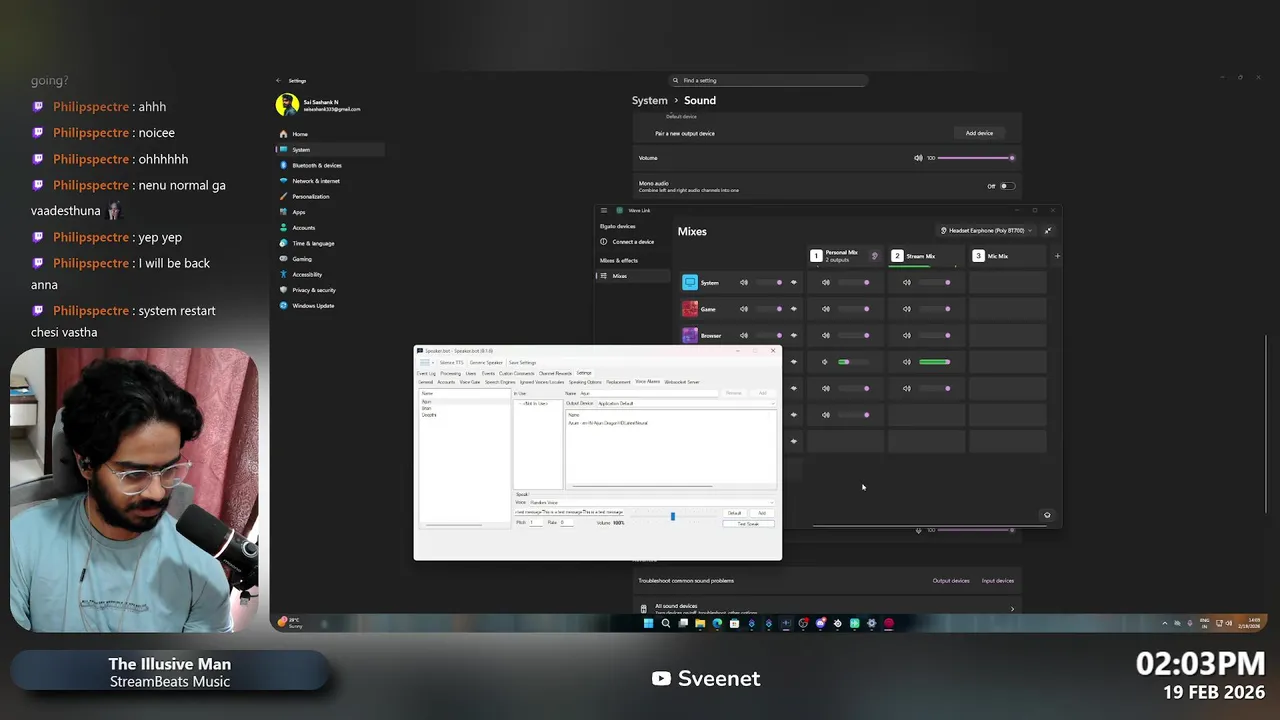Open the Processing tab in Speaker.bot
The image size is (1280, 720).
450,373
